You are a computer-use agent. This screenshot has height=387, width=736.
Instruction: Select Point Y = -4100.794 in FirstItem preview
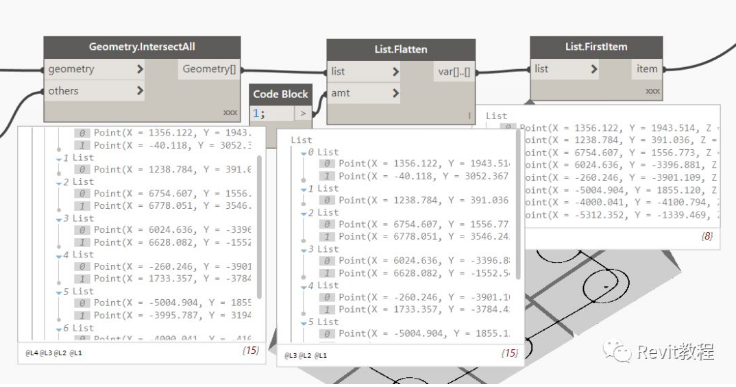coord(622,202)
